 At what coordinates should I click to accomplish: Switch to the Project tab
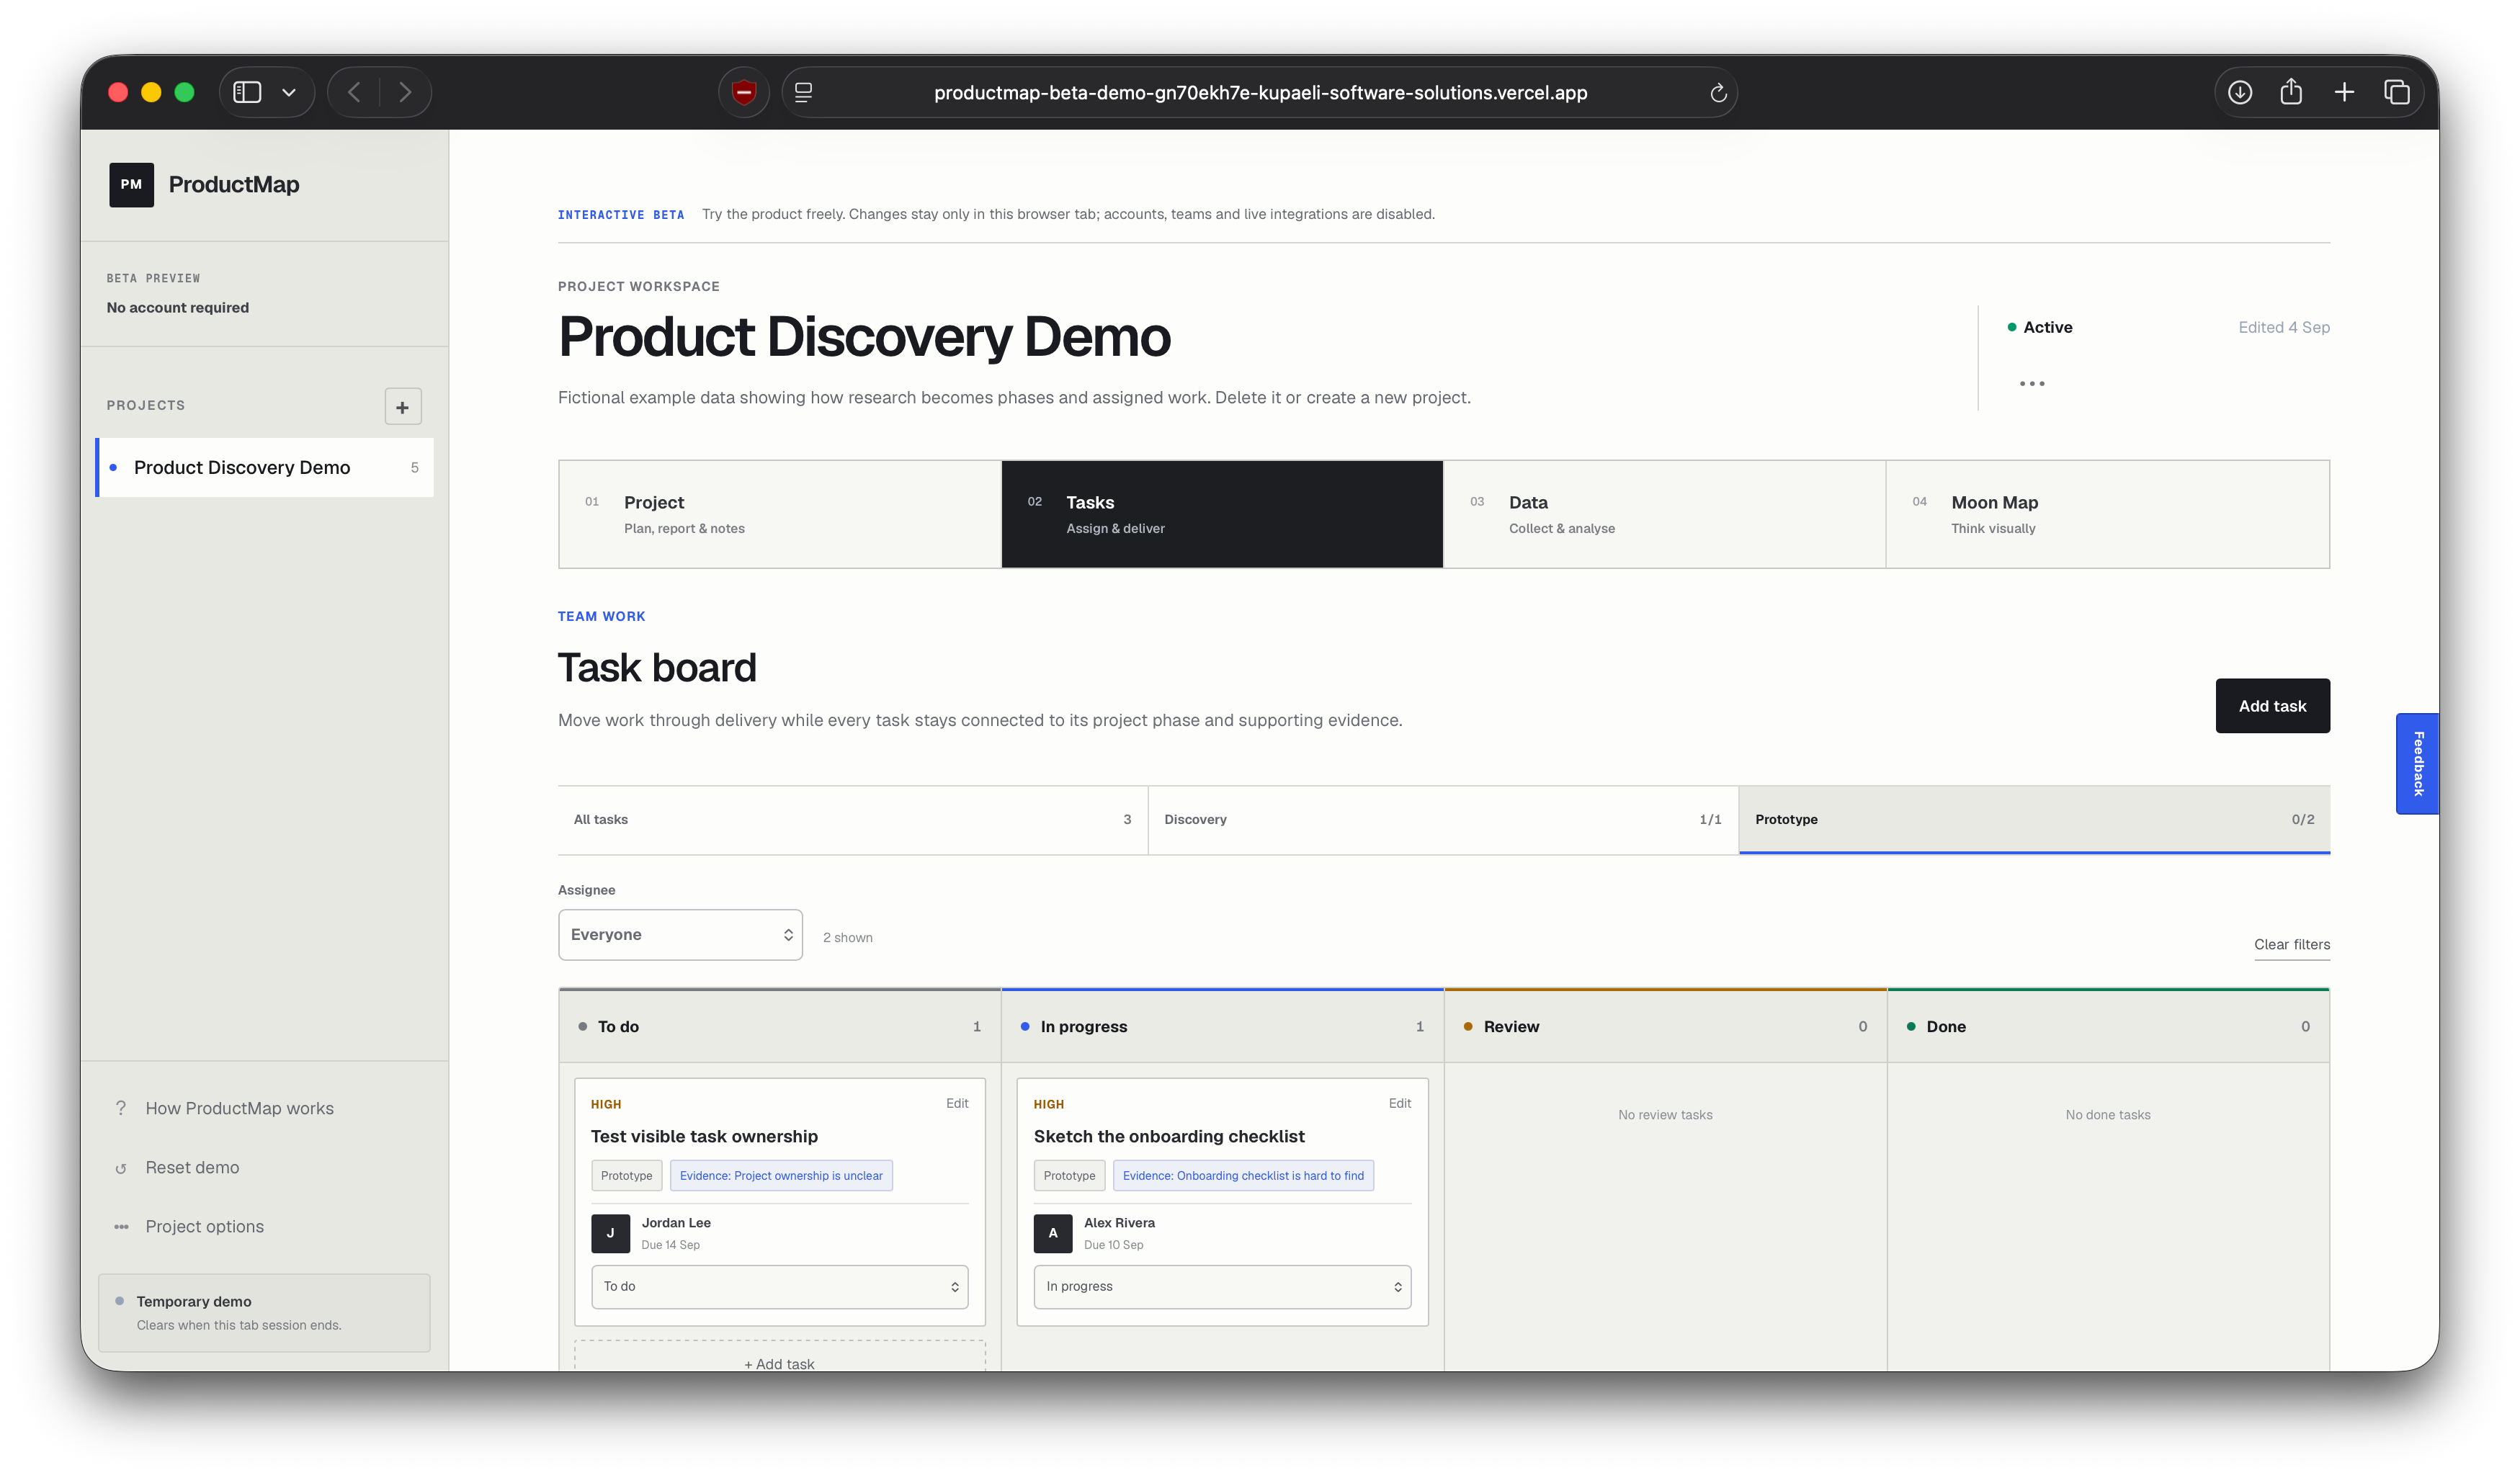pyautogui.click(x=780, y=514)
